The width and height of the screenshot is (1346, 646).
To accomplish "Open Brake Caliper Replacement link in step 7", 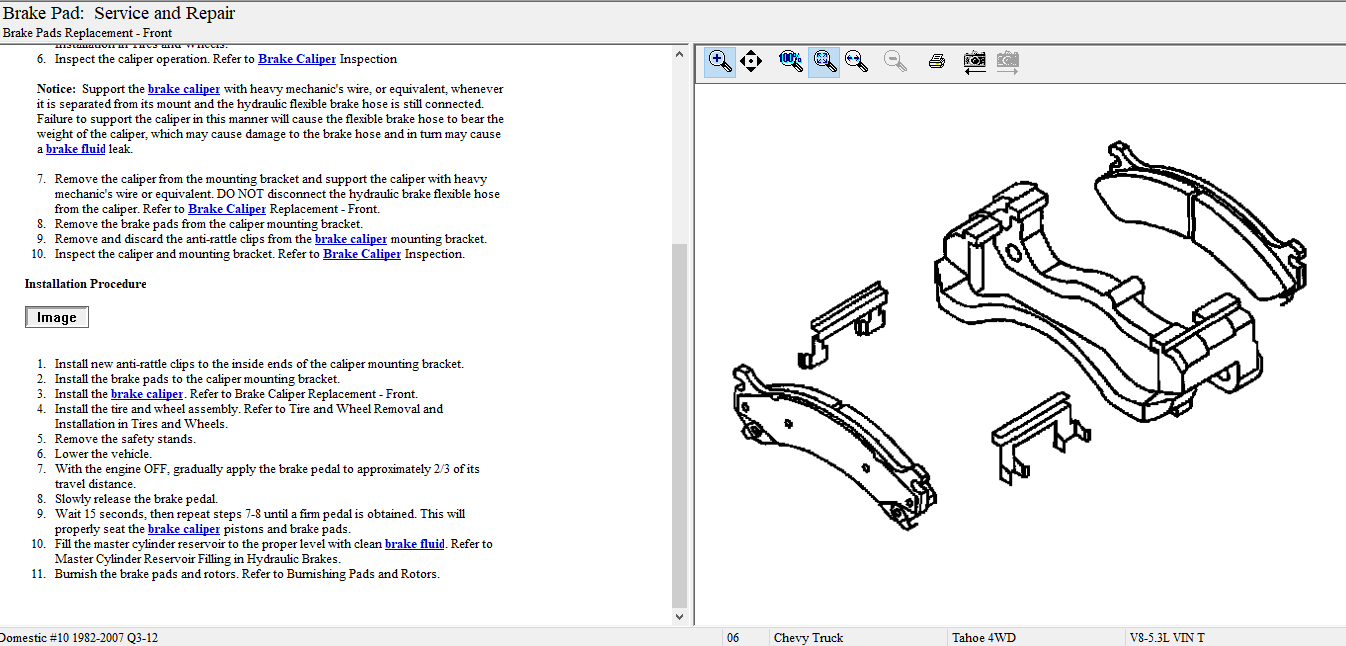I will point(226,209).
